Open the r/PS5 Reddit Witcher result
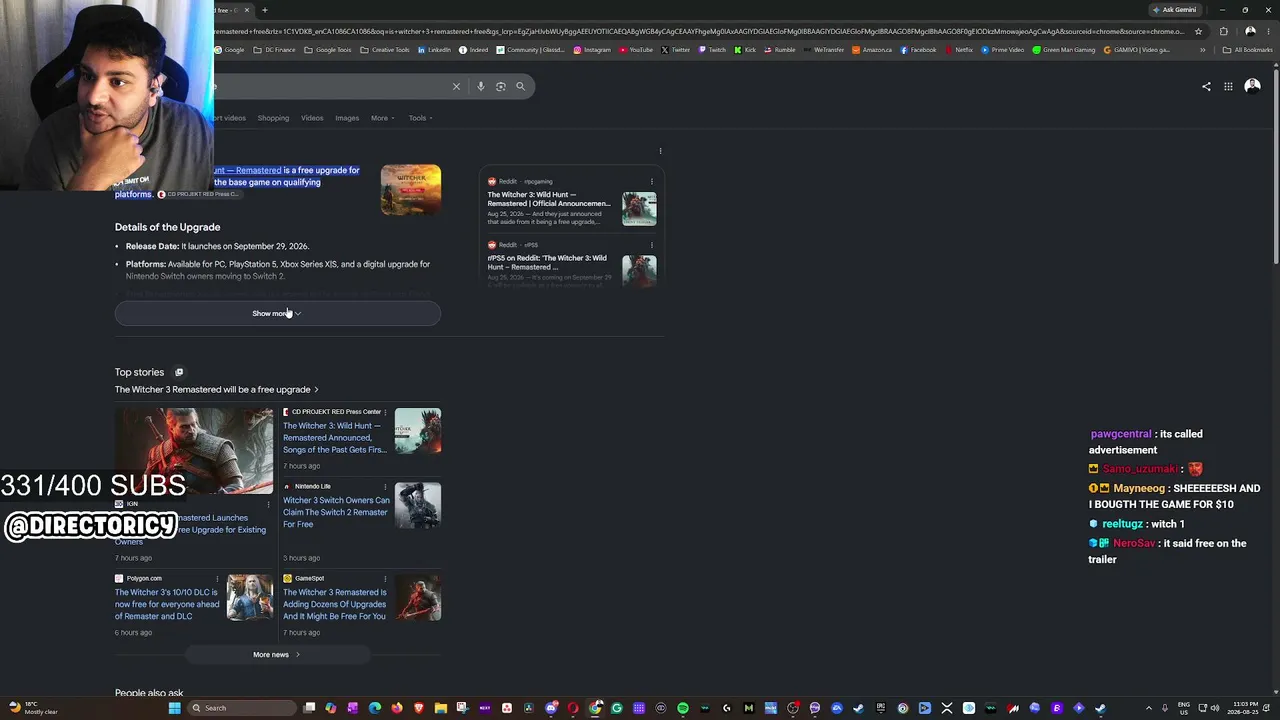Image resolution: width=1280 pixels, height=720 pixels. point(547,263)
